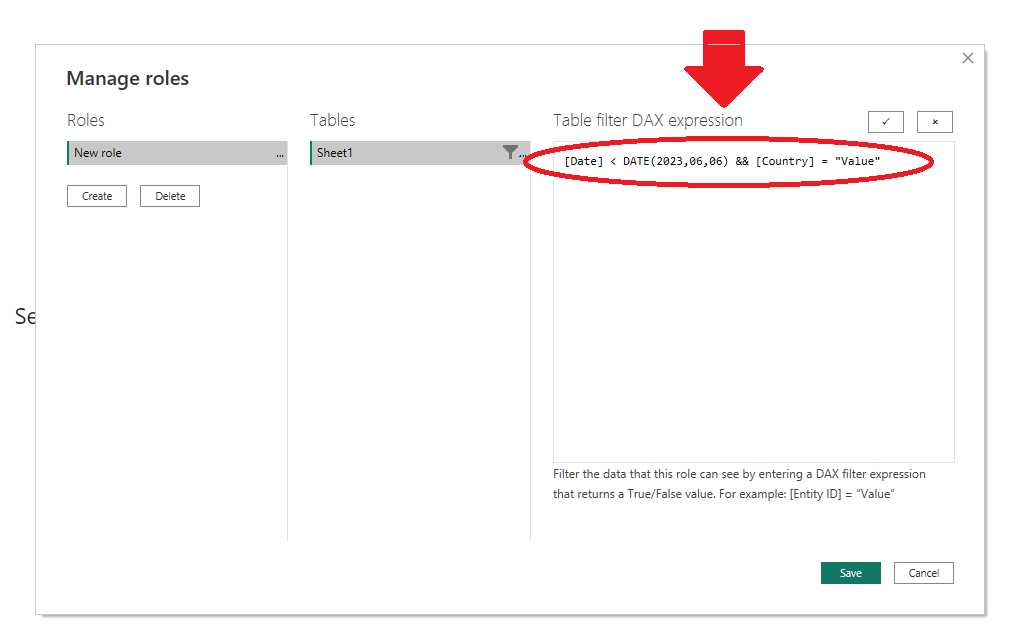1017x634 pixels.
Task: Delete the selected role
Action: tap(169, 196)
